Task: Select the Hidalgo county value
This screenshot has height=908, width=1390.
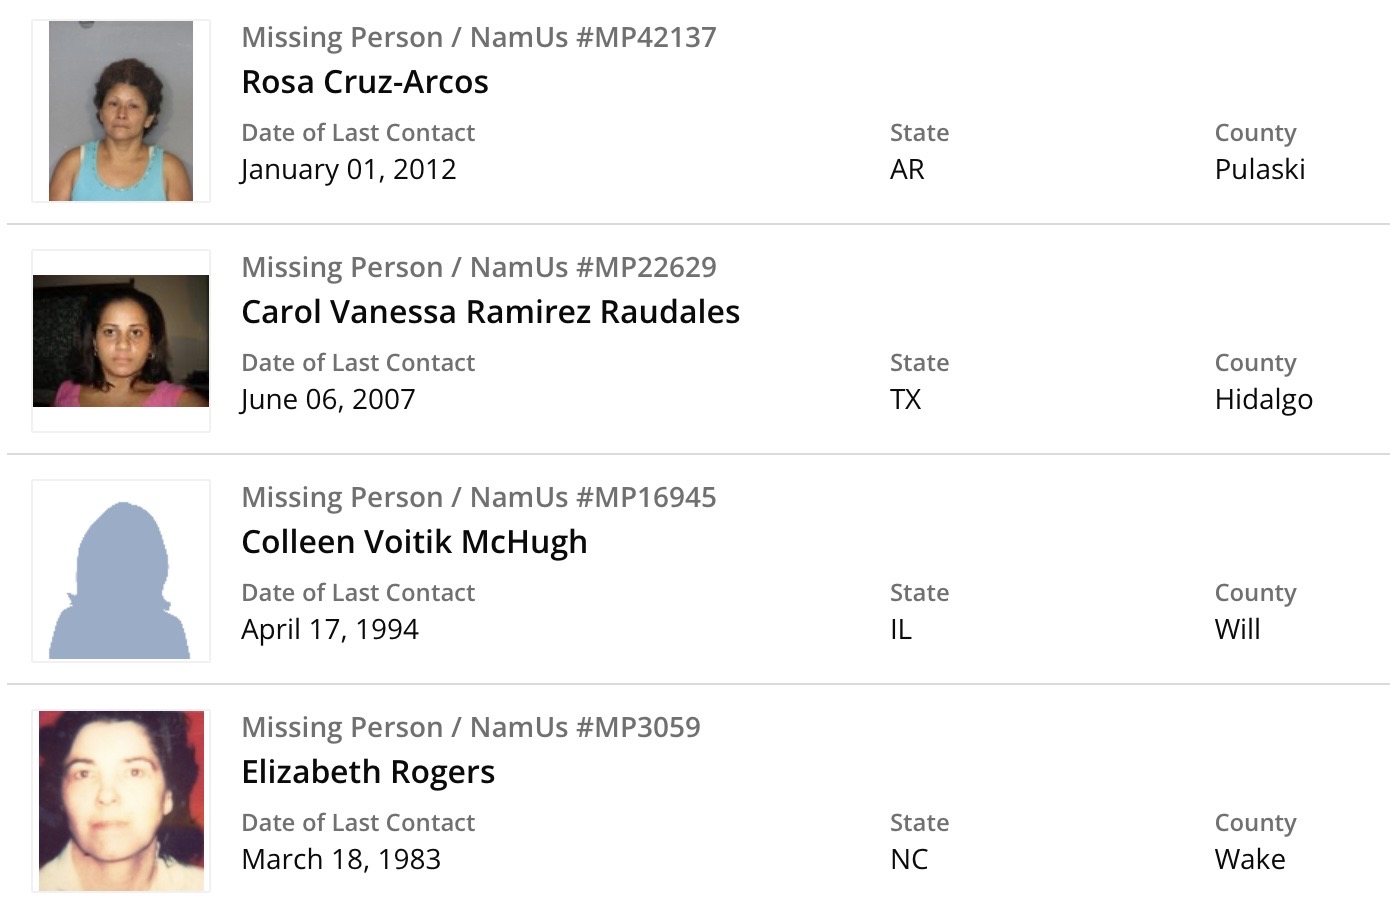Action: coord(1263,400)
